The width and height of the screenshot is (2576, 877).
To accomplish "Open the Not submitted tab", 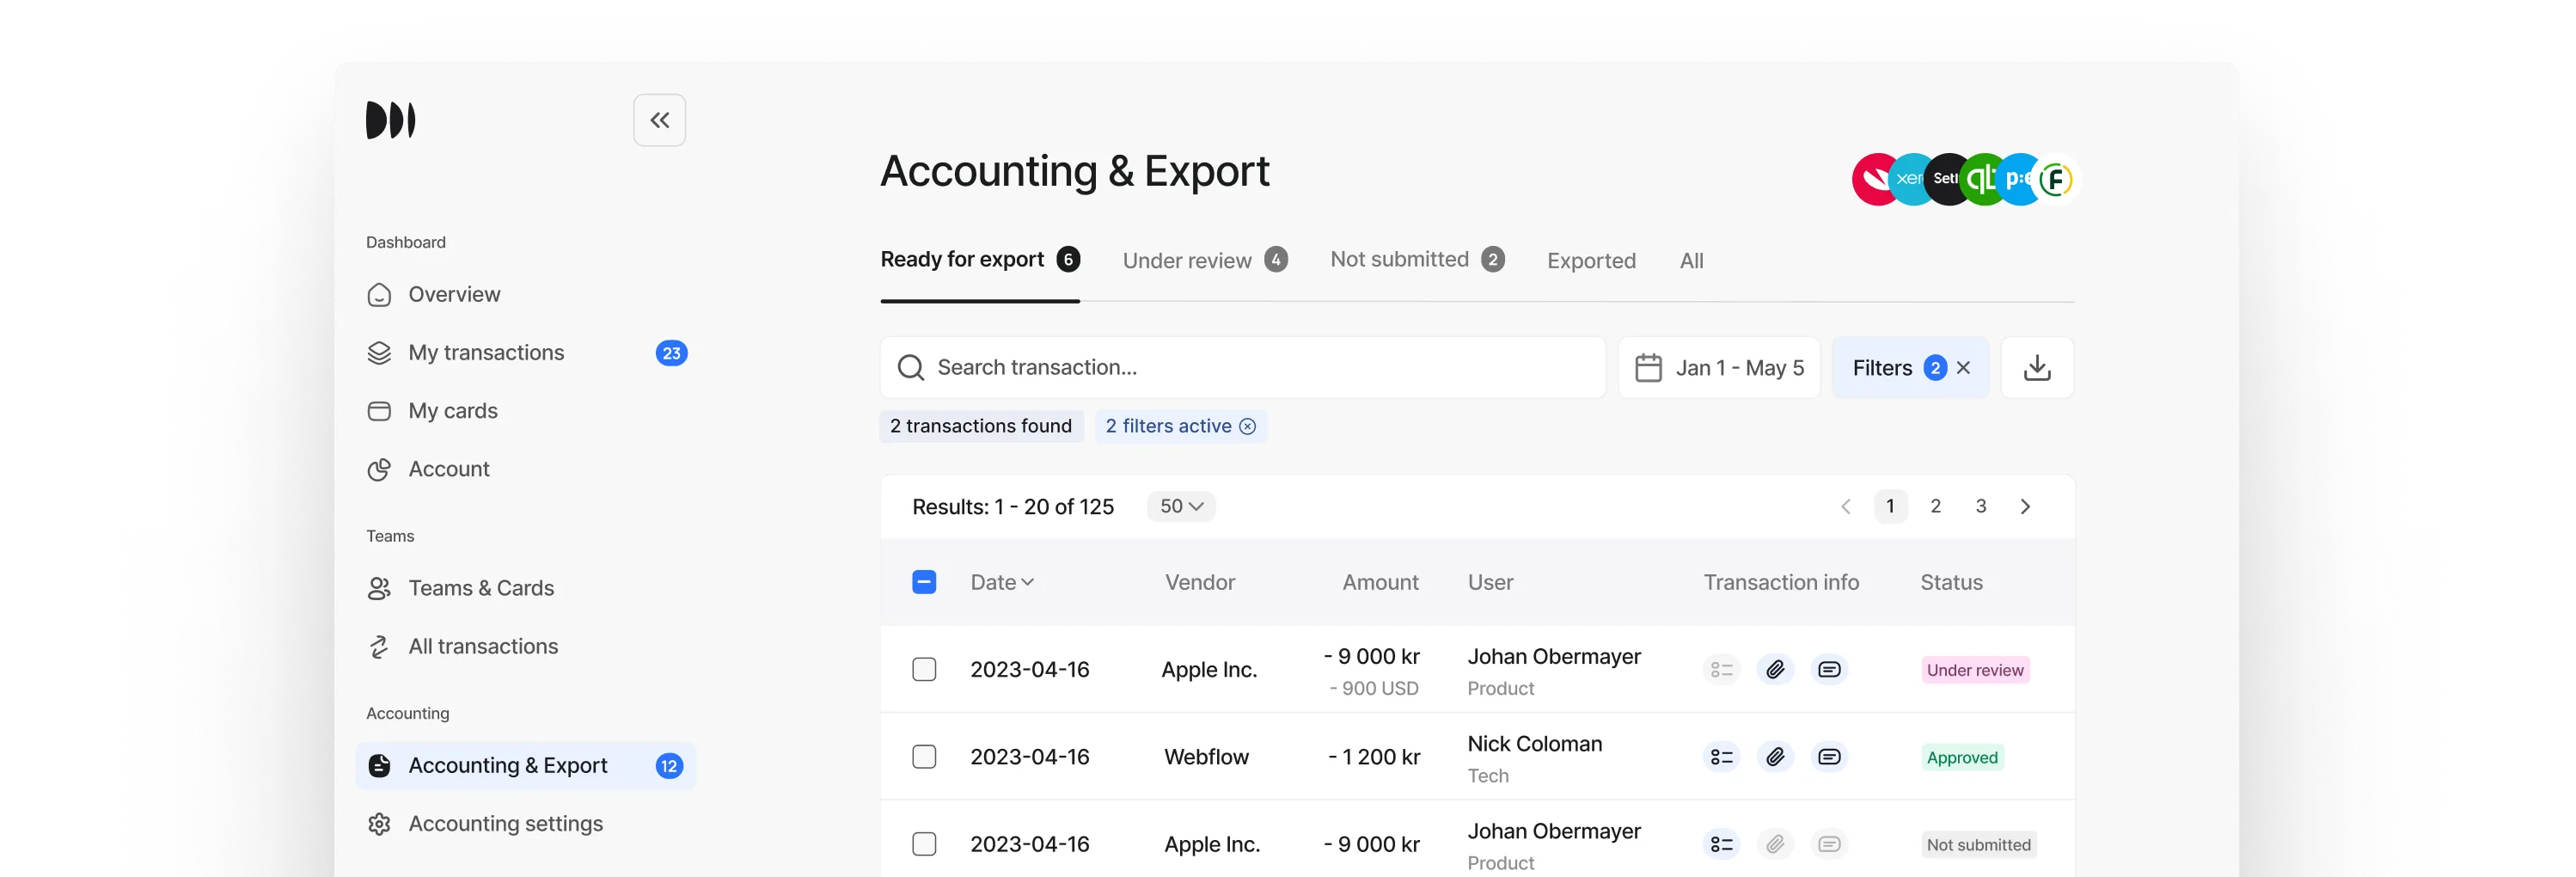I will click(1399, 260).
